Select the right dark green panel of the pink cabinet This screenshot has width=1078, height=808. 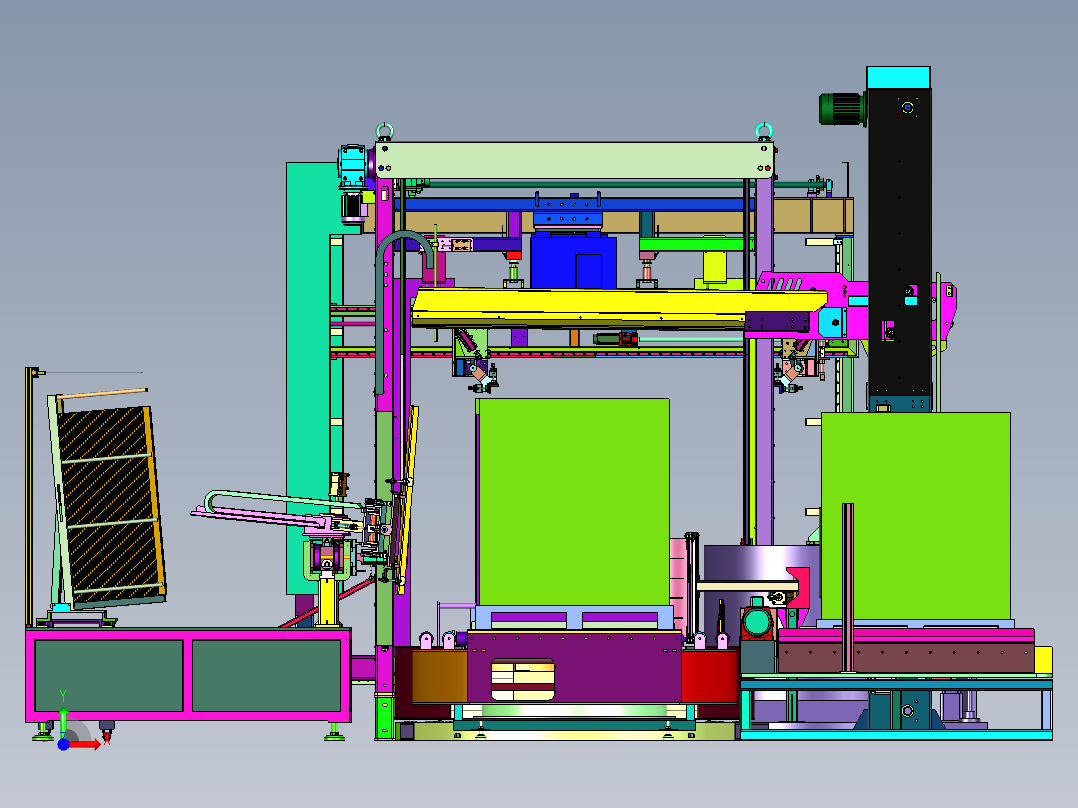(267, 675)
